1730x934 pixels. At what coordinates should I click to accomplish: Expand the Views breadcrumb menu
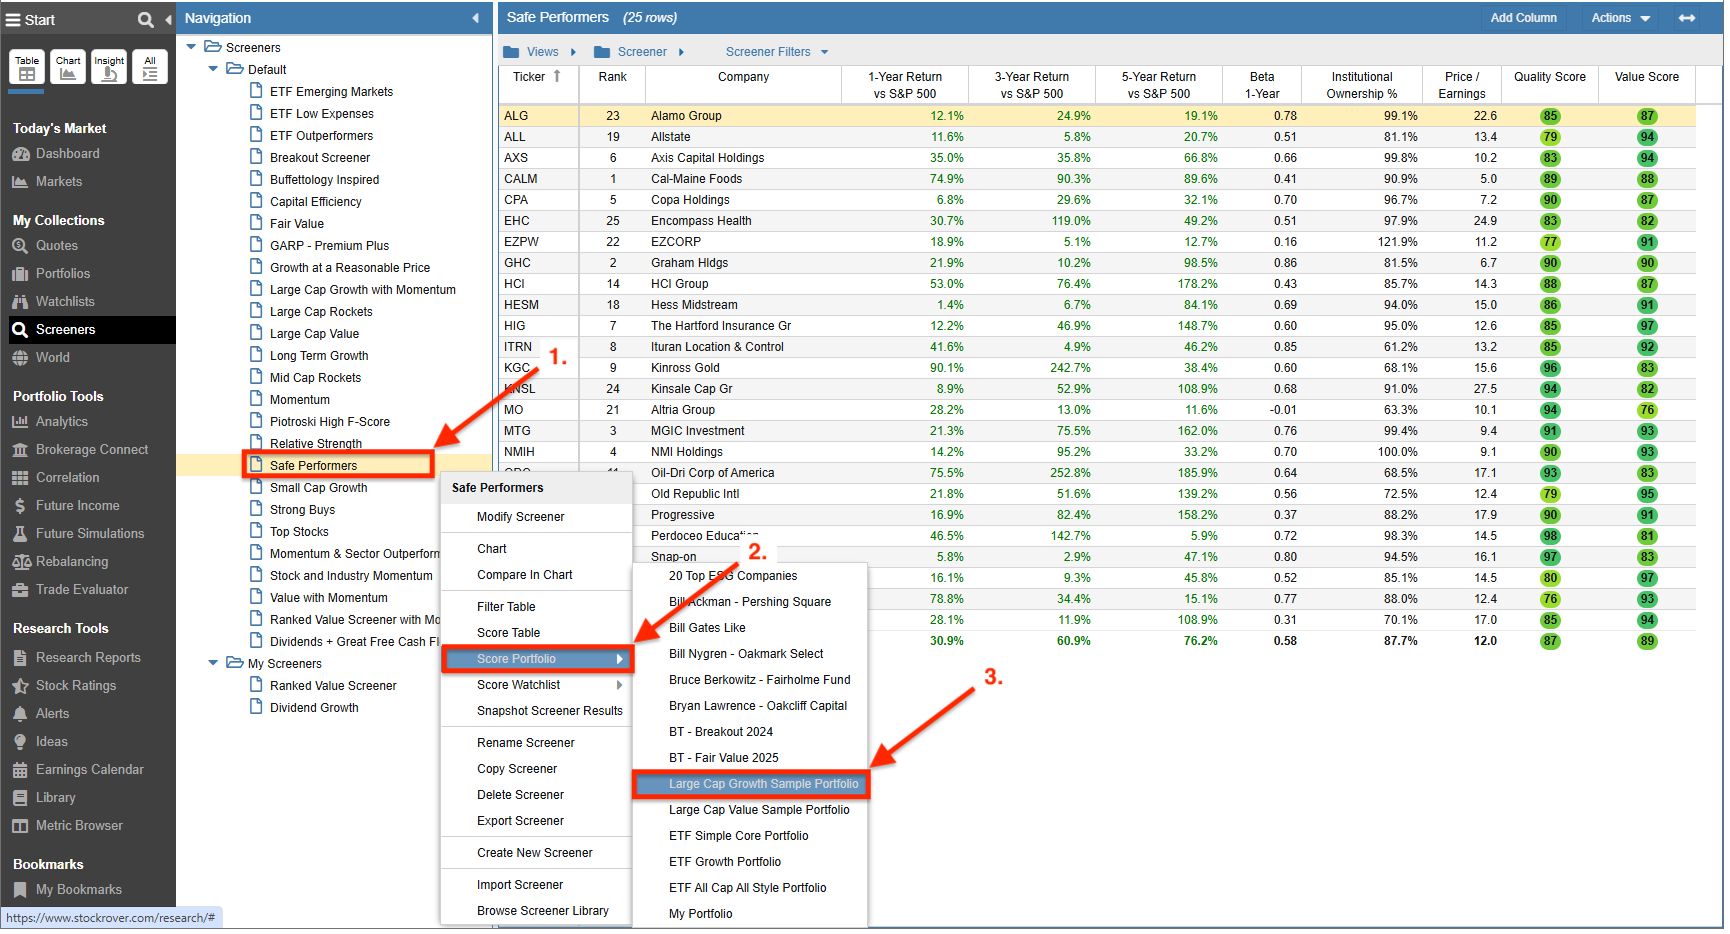coord(573,52)
